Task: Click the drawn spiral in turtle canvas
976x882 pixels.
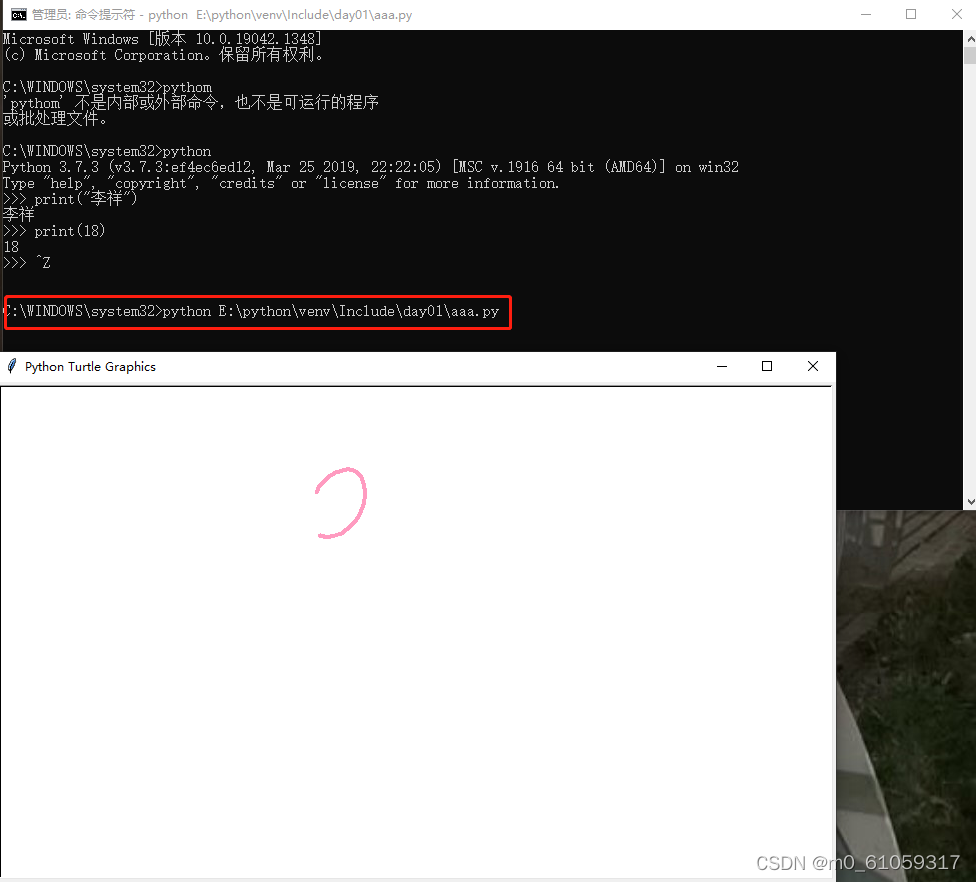Action: (x=342, y=500)
